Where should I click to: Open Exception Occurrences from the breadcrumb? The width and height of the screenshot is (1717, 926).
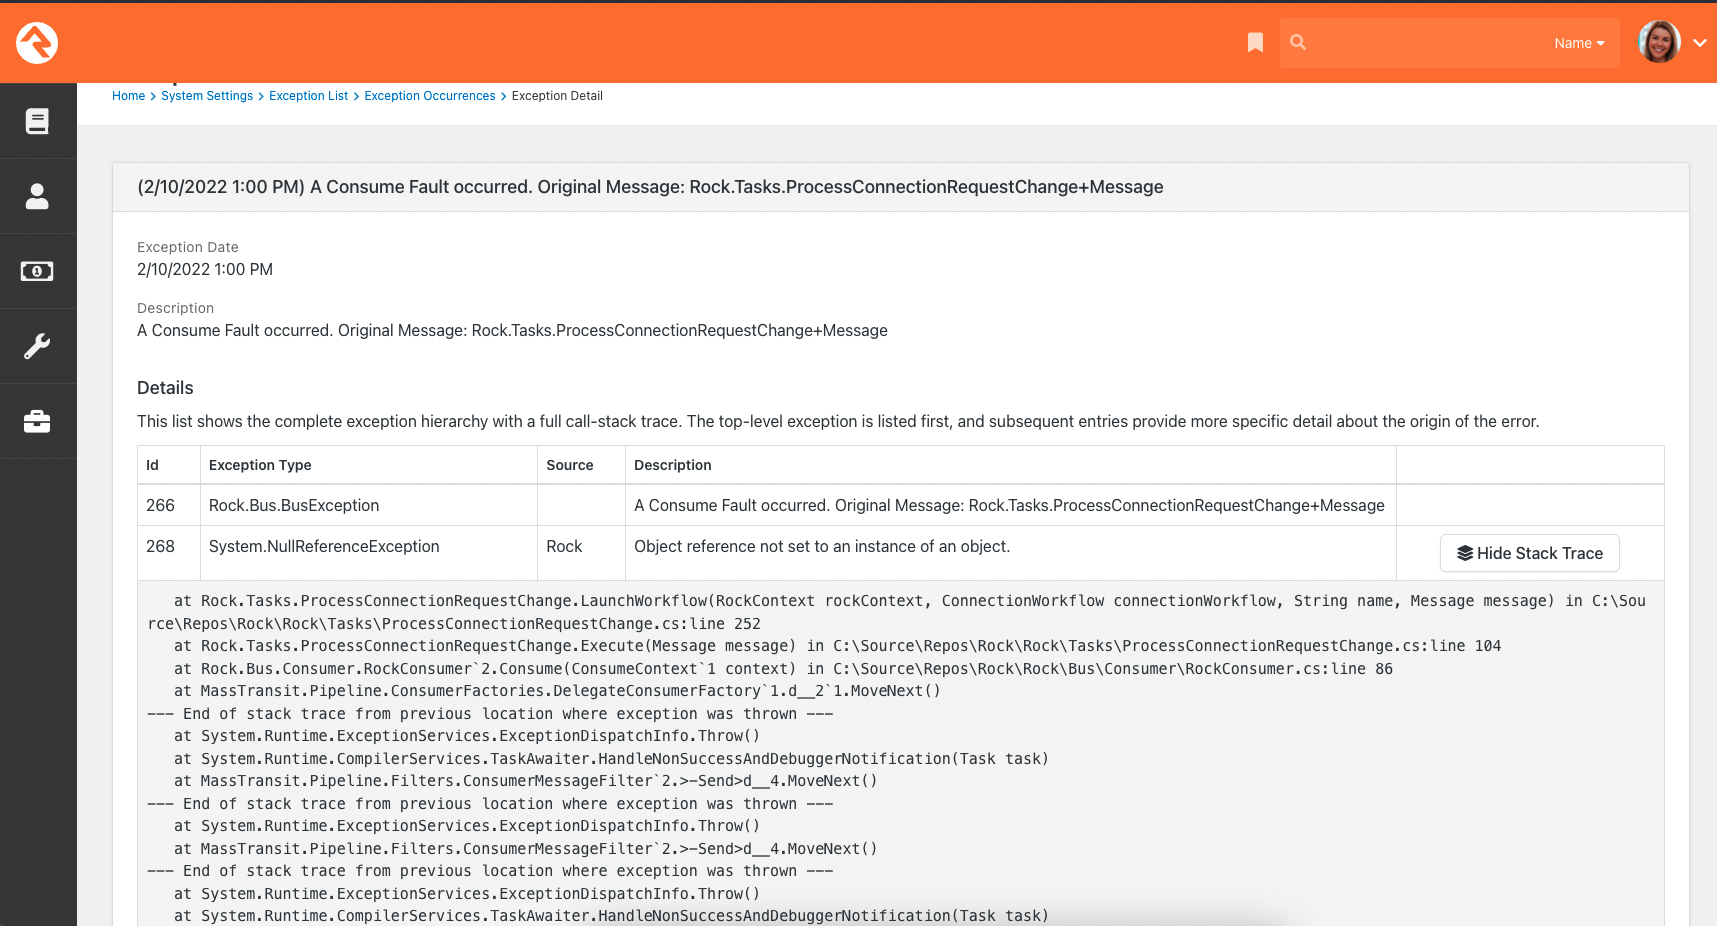[x=430, y=95]
